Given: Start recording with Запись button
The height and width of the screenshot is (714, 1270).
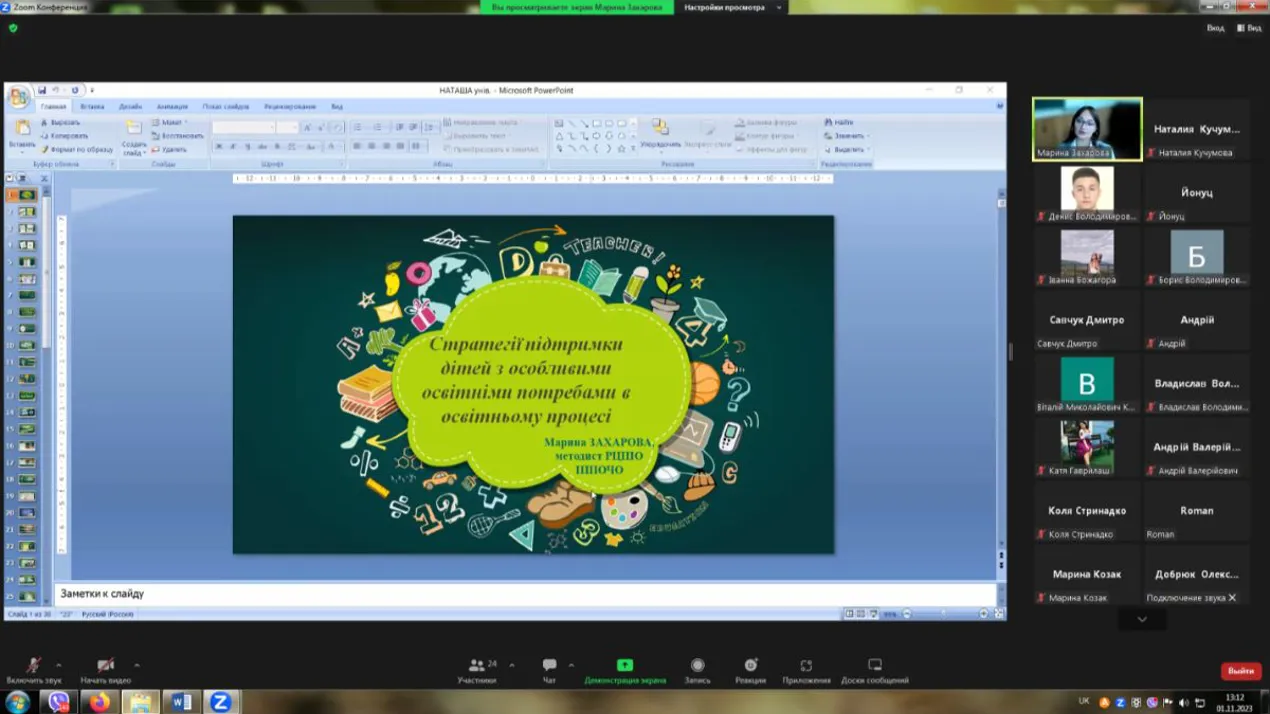Looking at the screenshot, I should coord(697,670).
